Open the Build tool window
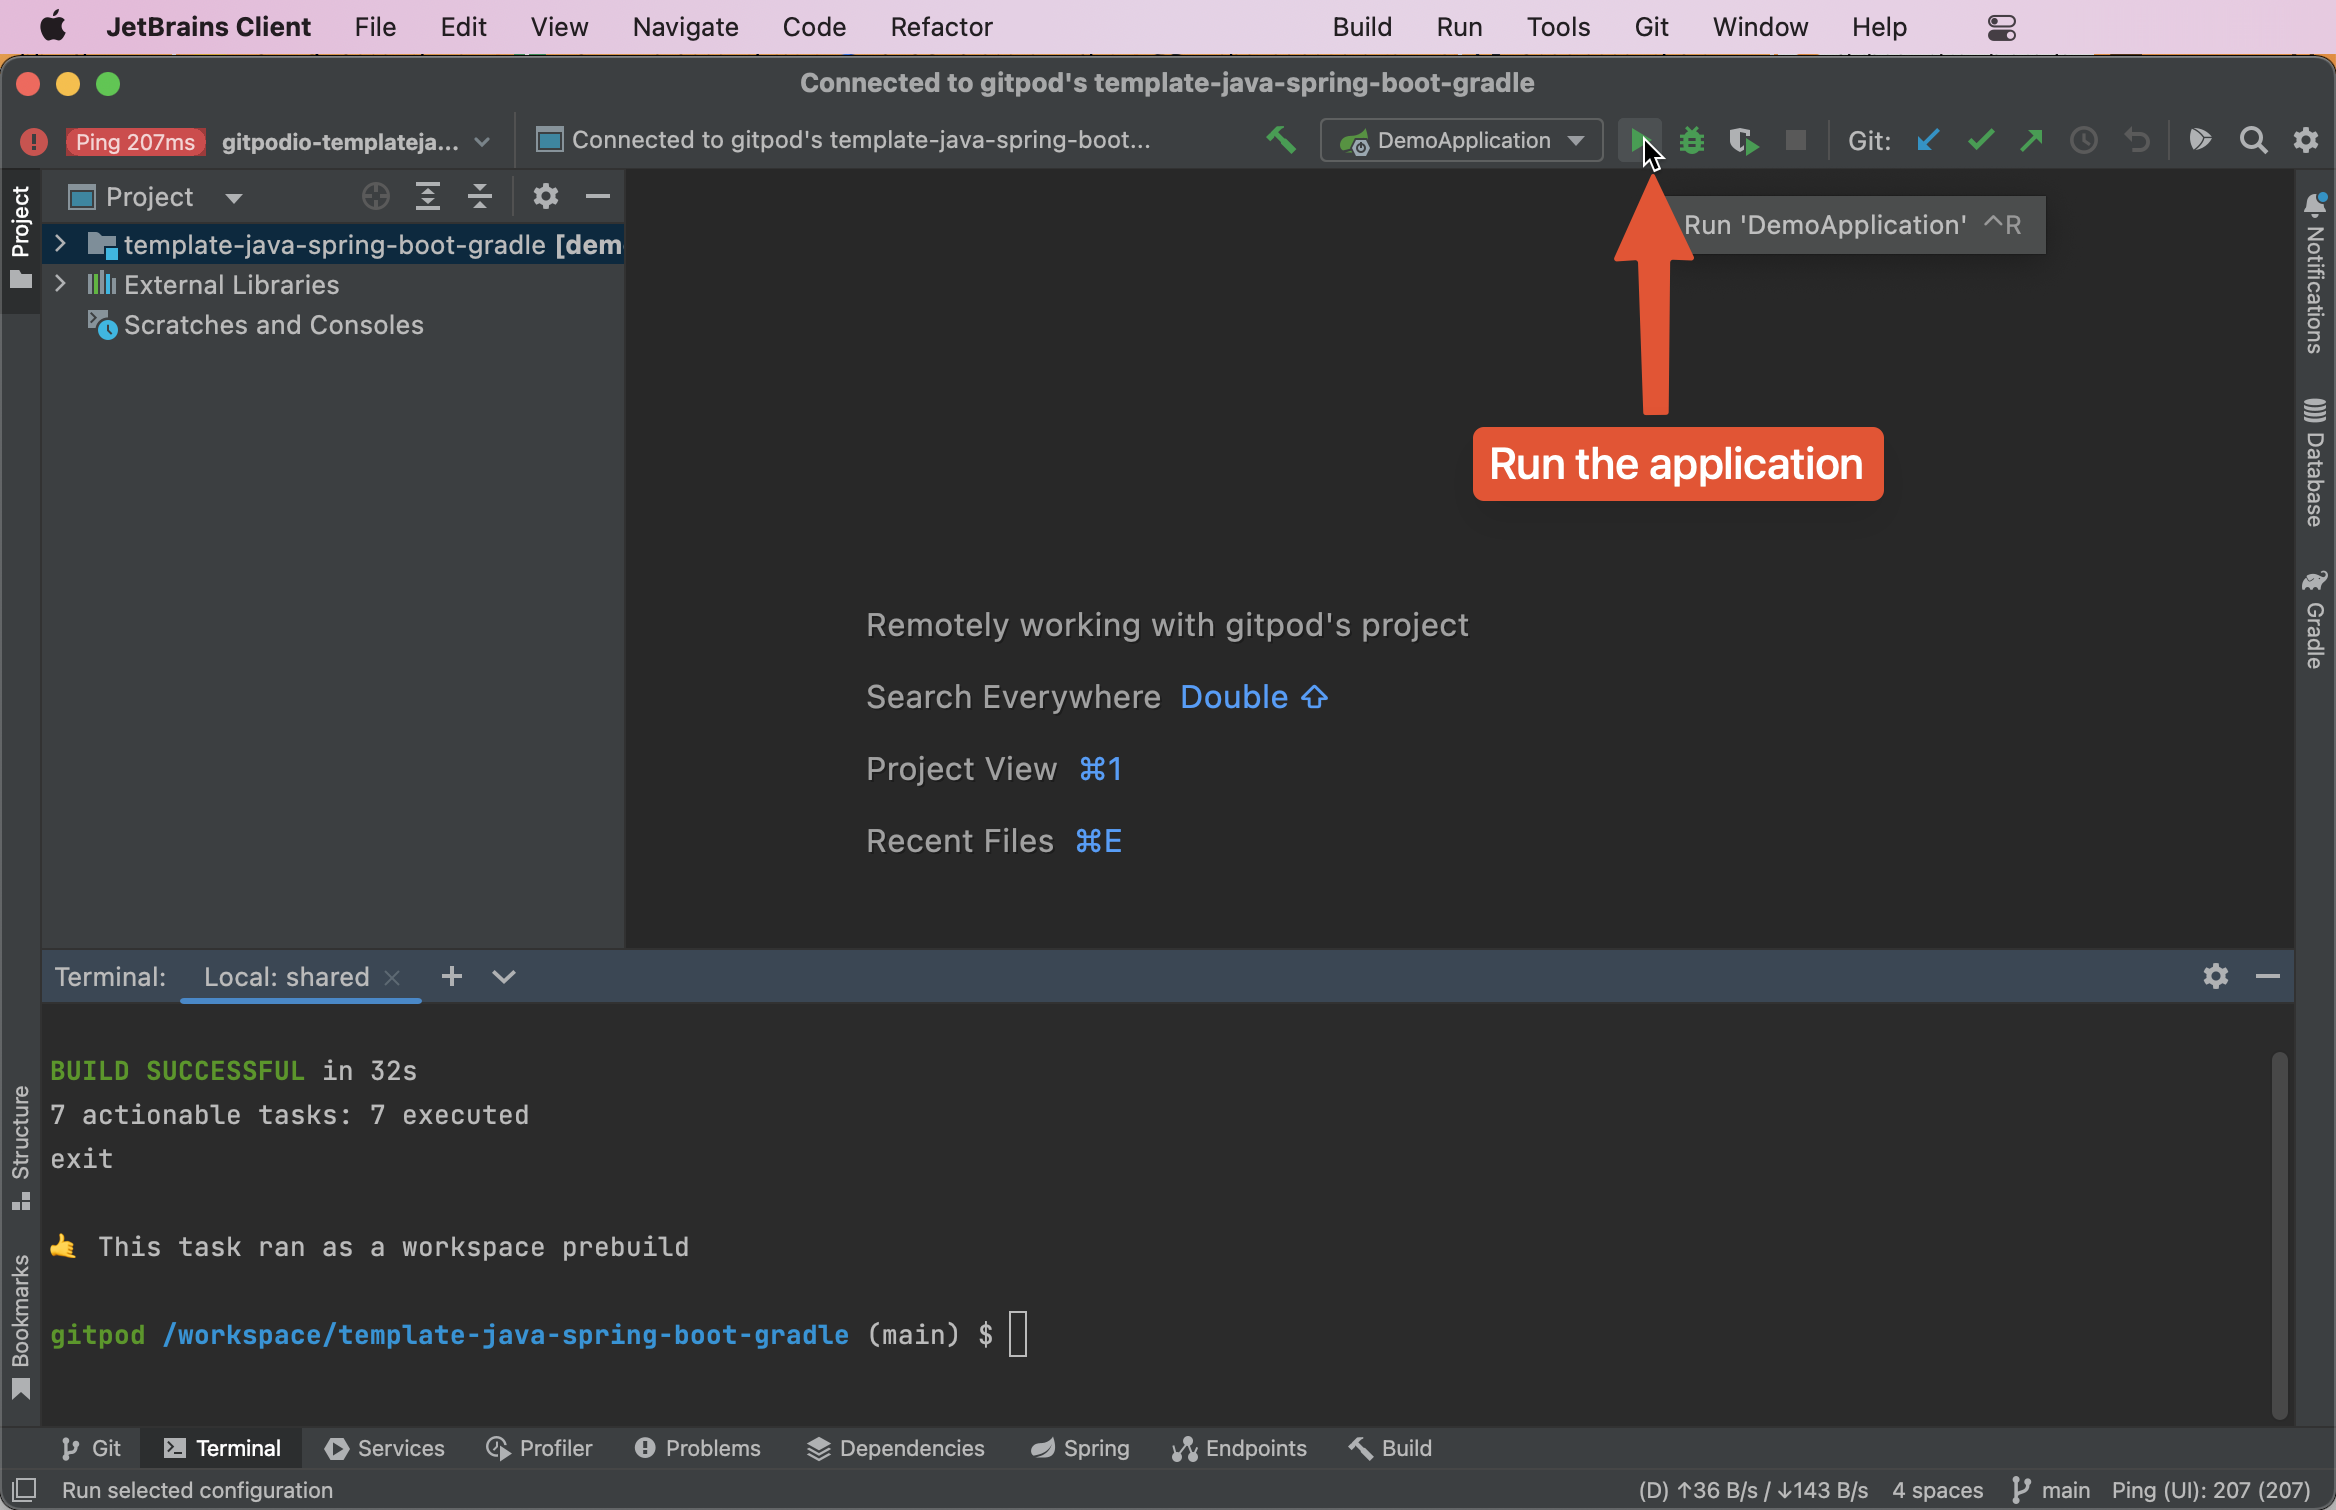This screenshot has width=2336, height=1510. [1390, 1448]
